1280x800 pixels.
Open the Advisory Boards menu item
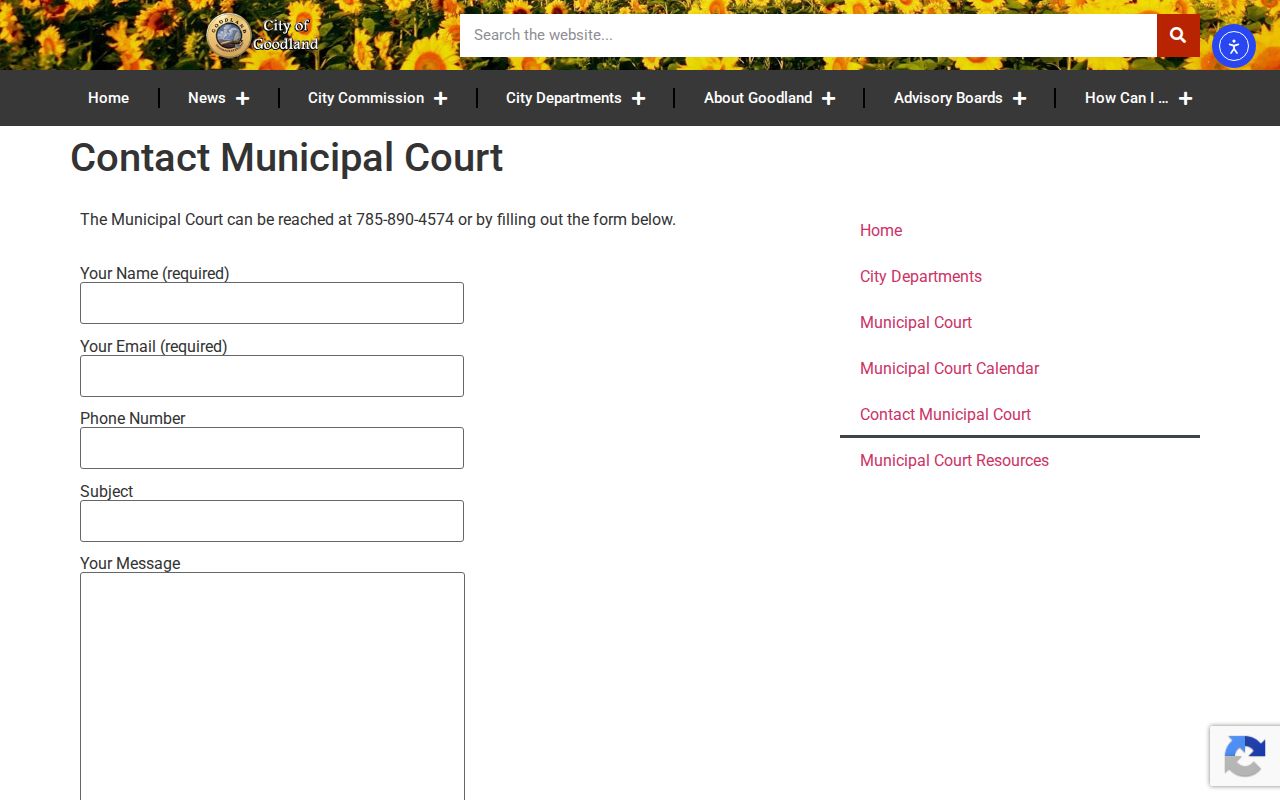(x=948, y=98)
